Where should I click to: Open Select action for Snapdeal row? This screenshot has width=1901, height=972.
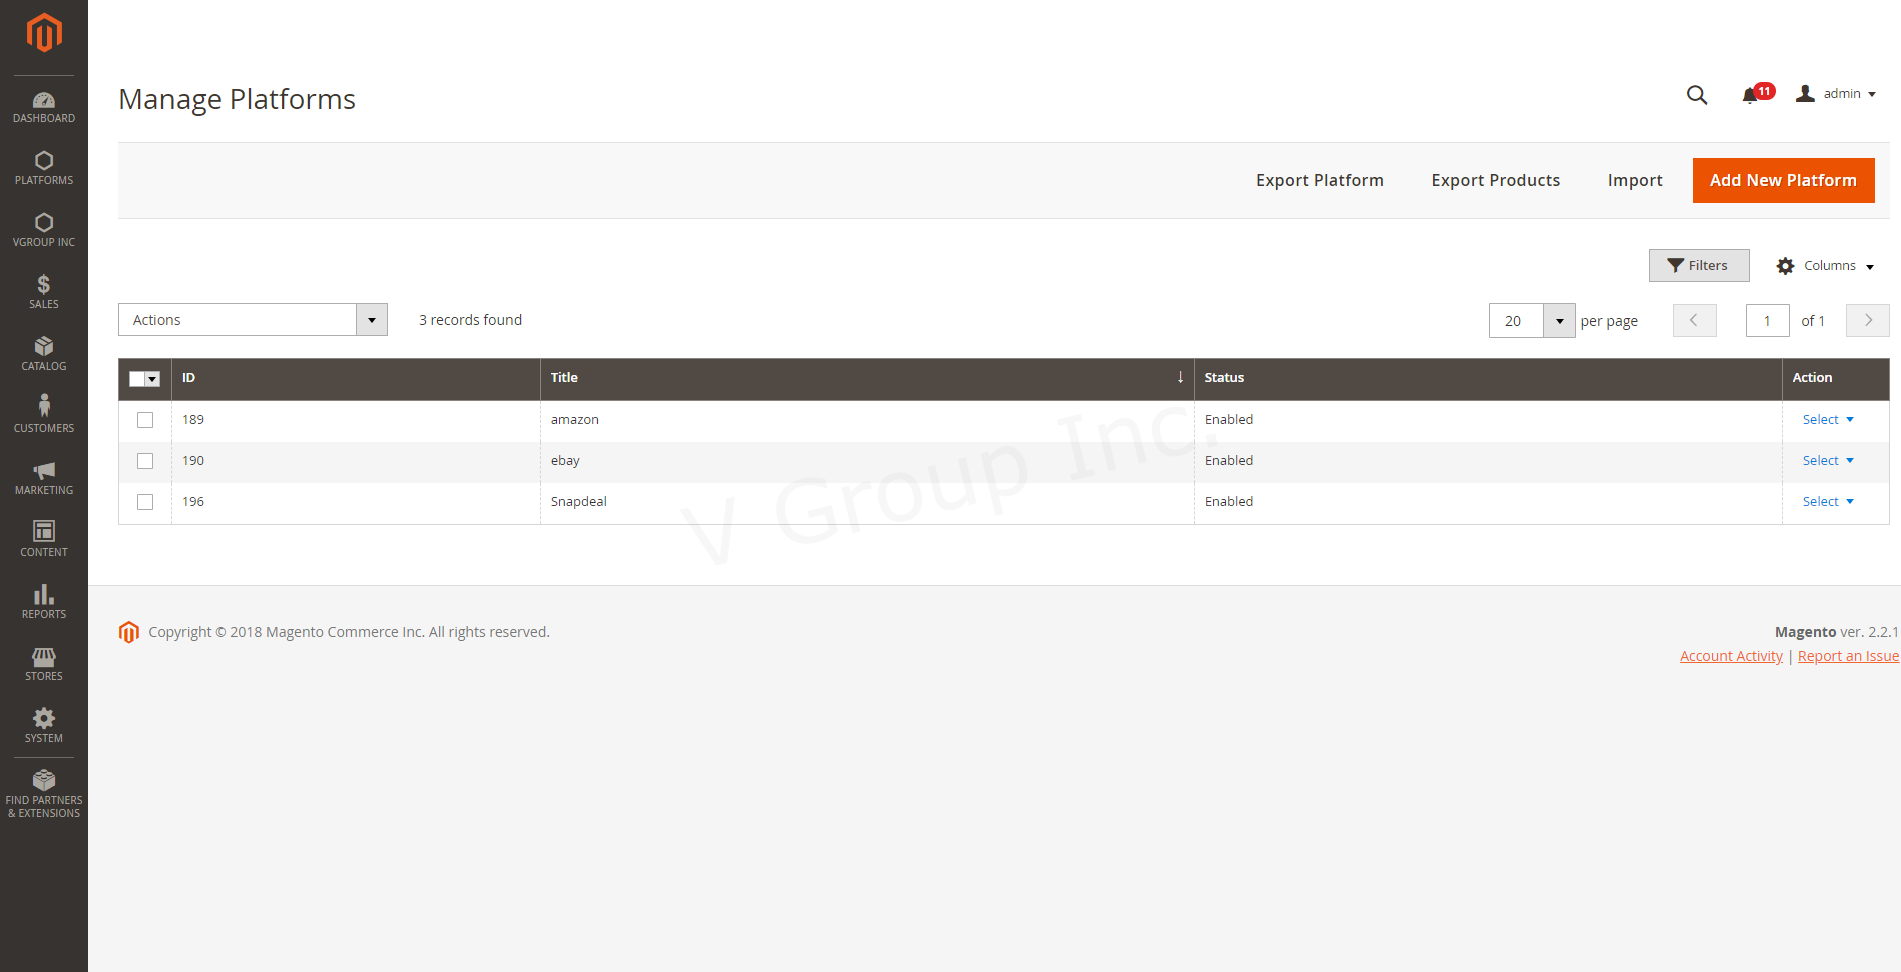pyautogui.click(x=1827, y=502)
